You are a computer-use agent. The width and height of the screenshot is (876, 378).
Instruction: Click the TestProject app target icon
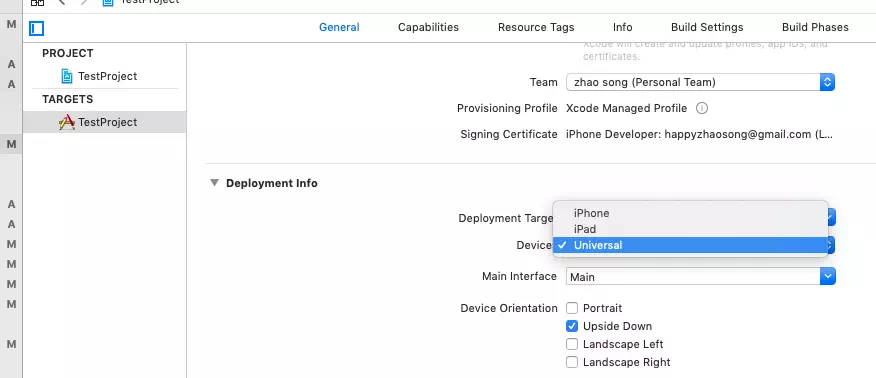coord(67,122)
